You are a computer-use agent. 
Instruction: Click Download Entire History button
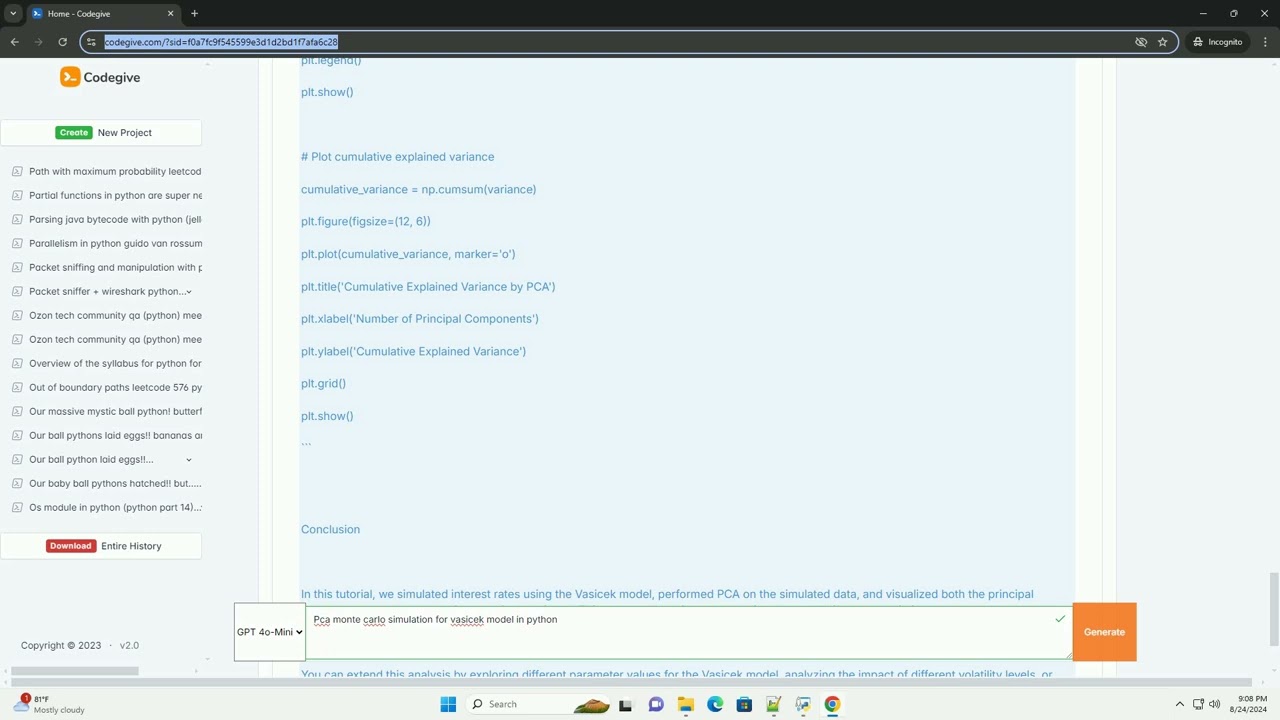point(101,546)
